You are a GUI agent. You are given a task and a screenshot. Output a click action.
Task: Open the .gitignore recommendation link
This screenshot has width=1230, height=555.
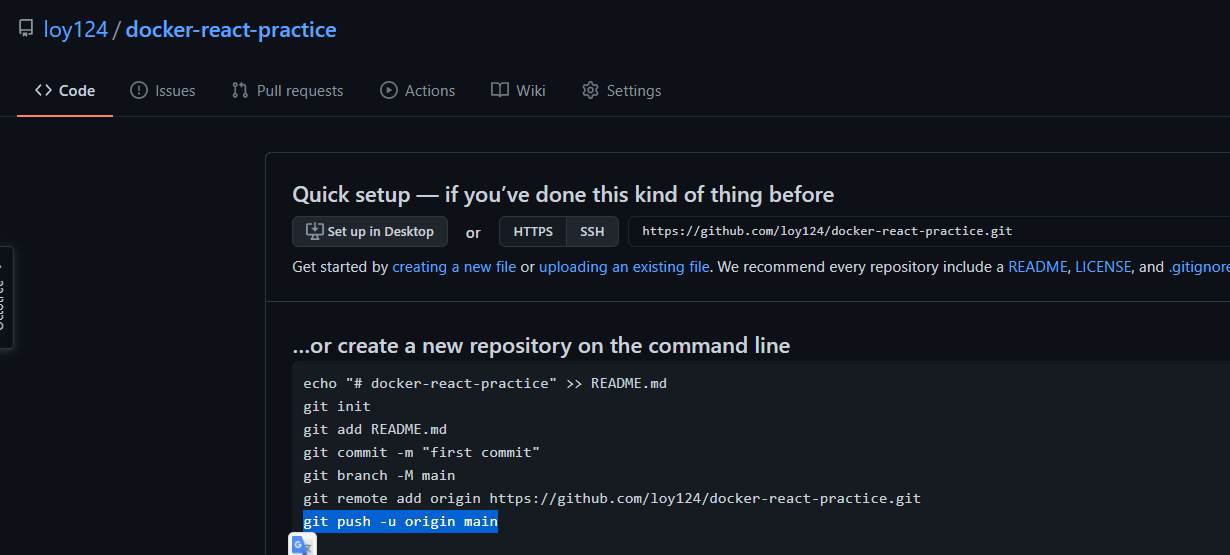pyautogui.click(x=1199, y=267)
